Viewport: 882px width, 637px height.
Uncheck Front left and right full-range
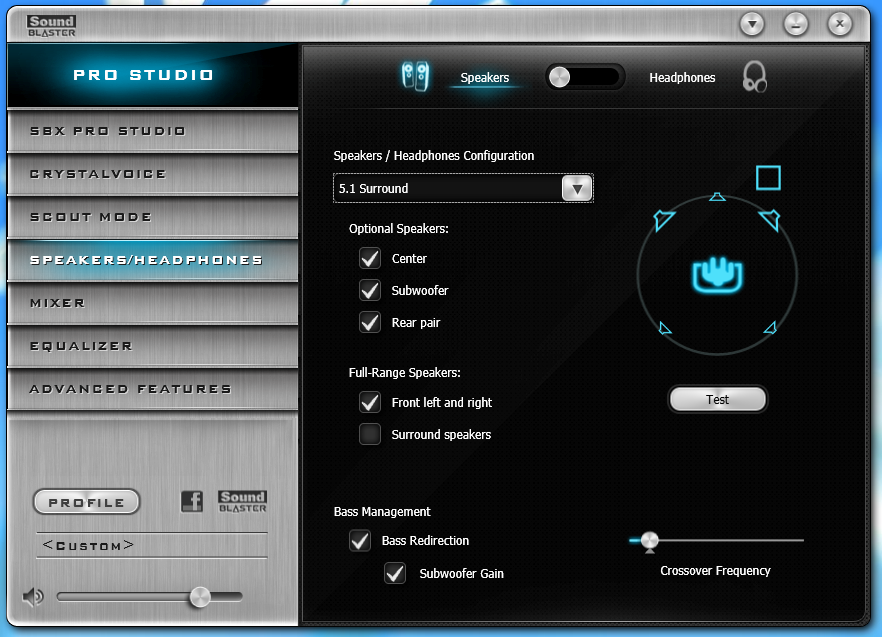tap(370, 402)
